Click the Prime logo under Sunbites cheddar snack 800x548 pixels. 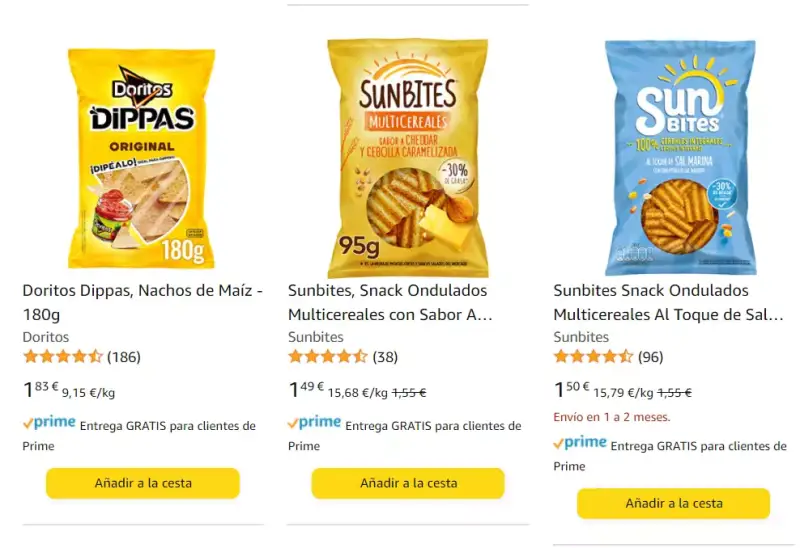click(x=315, y=423)
